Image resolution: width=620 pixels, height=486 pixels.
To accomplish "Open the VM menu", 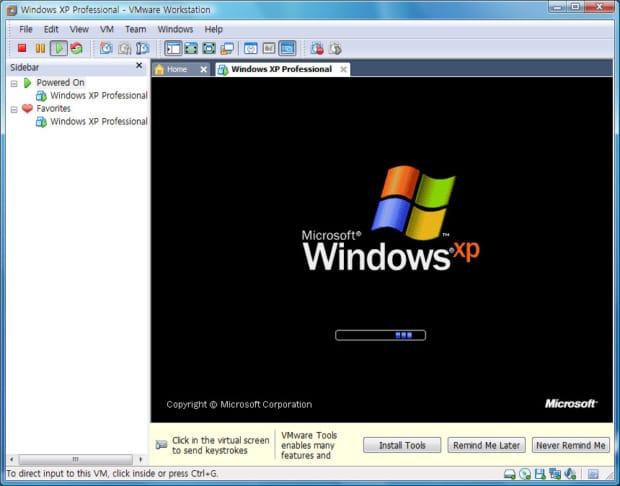I will pyautogui.click(x=106, y=29).
